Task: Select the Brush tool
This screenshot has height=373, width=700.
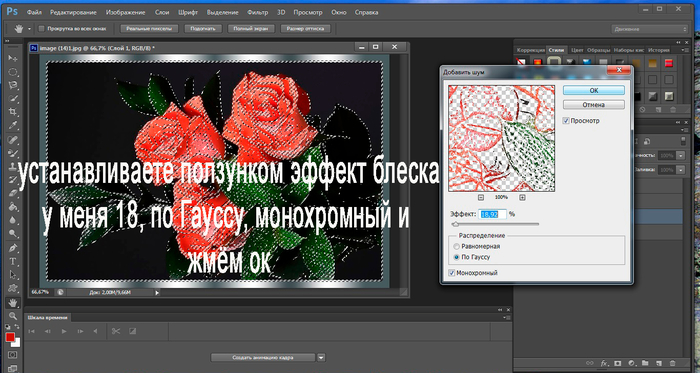Action: (13, 153)
